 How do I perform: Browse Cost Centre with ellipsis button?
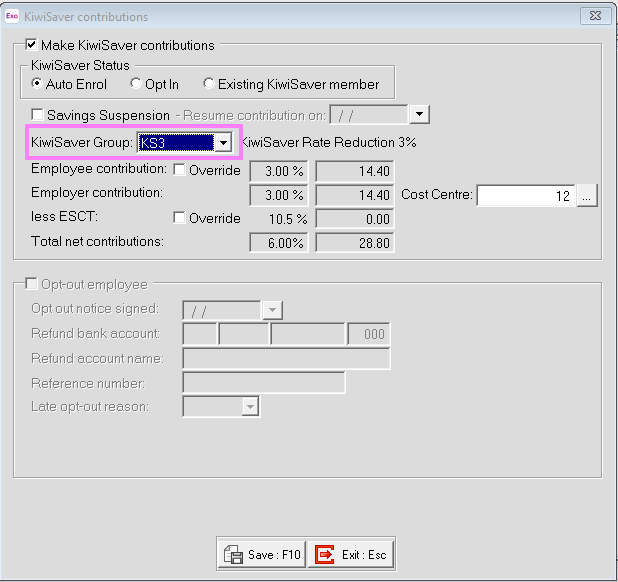[587, 195]
